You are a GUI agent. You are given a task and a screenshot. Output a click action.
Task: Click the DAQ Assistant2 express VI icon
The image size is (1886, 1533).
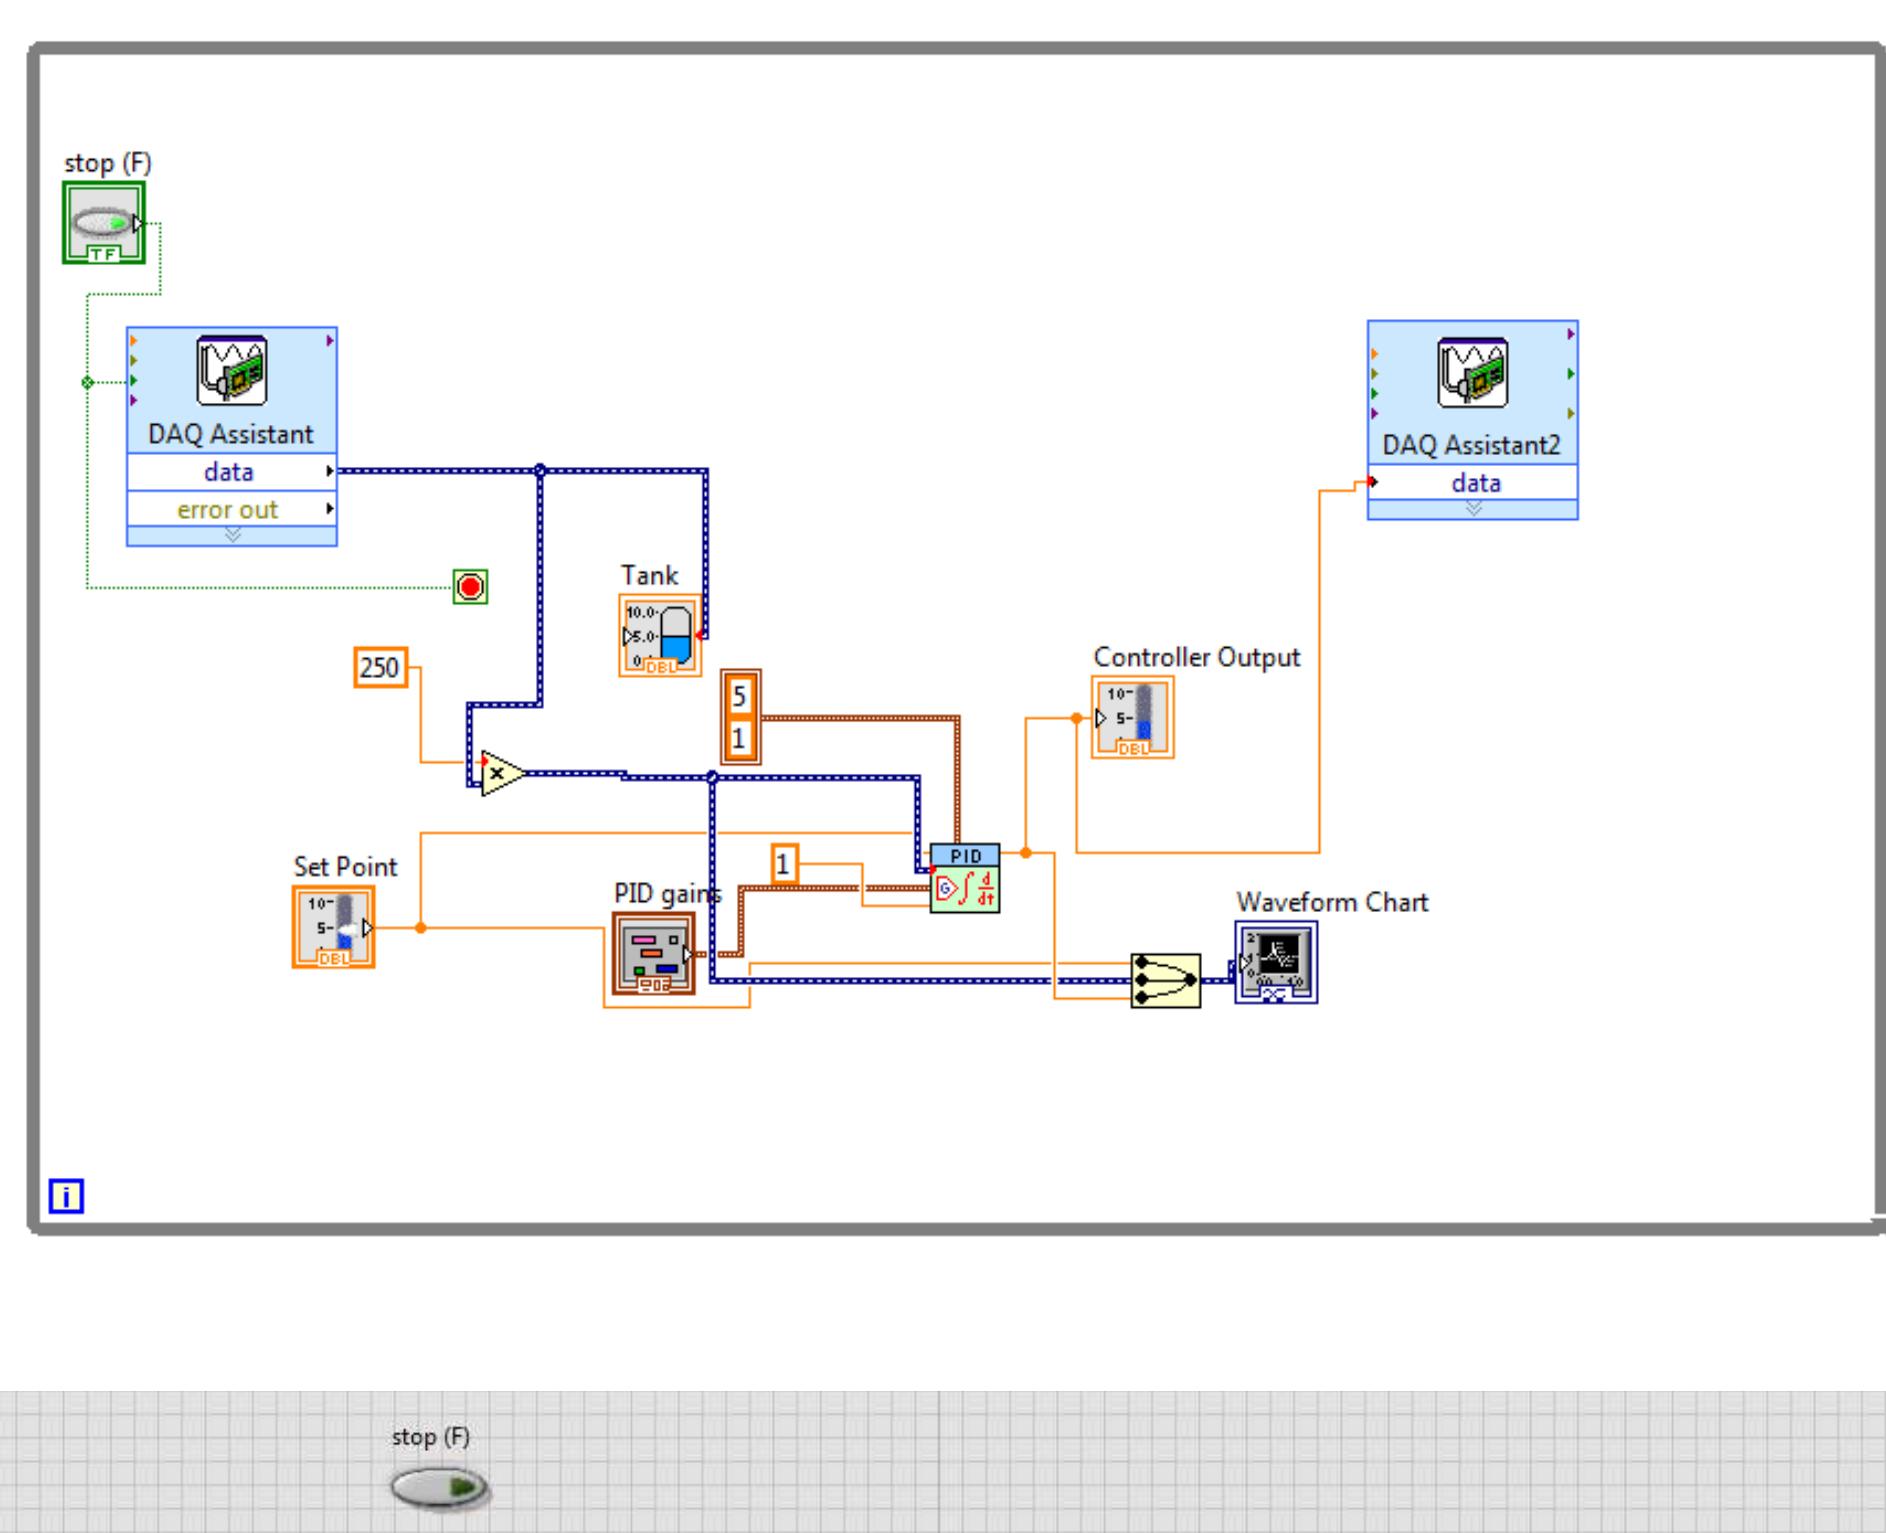click(x=1472, y=373)
